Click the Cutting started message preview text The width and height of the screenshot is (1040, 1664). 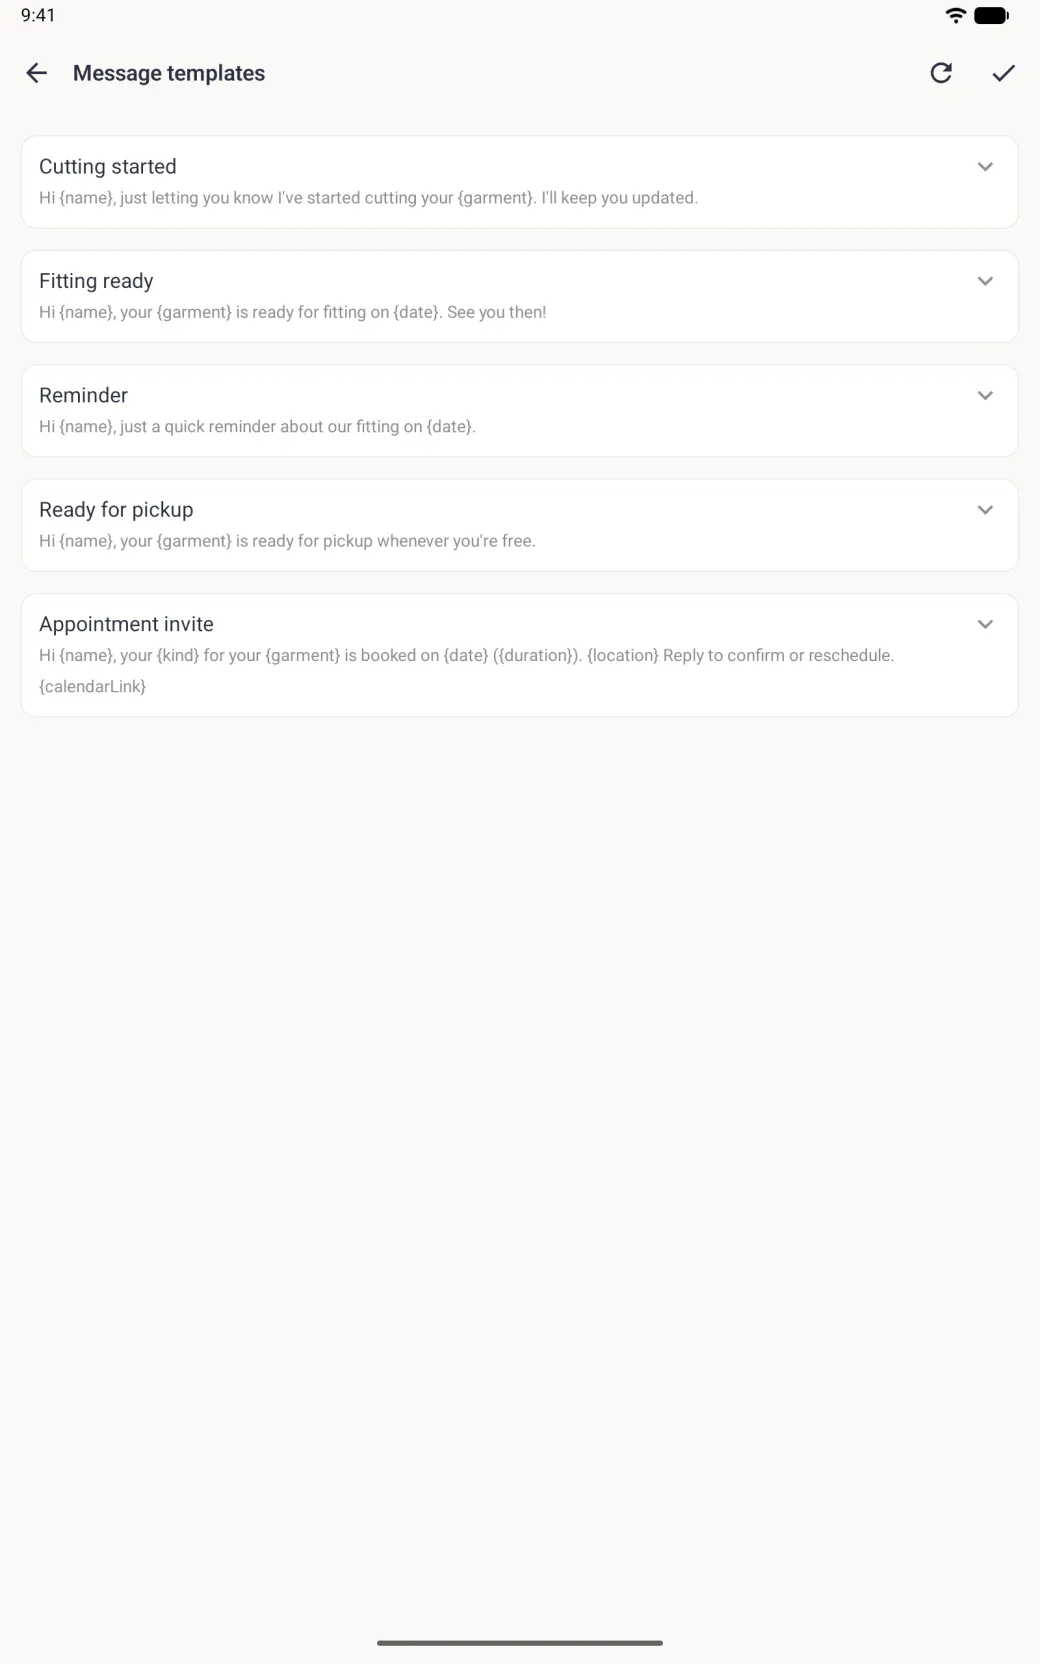(x=368, y=198)
